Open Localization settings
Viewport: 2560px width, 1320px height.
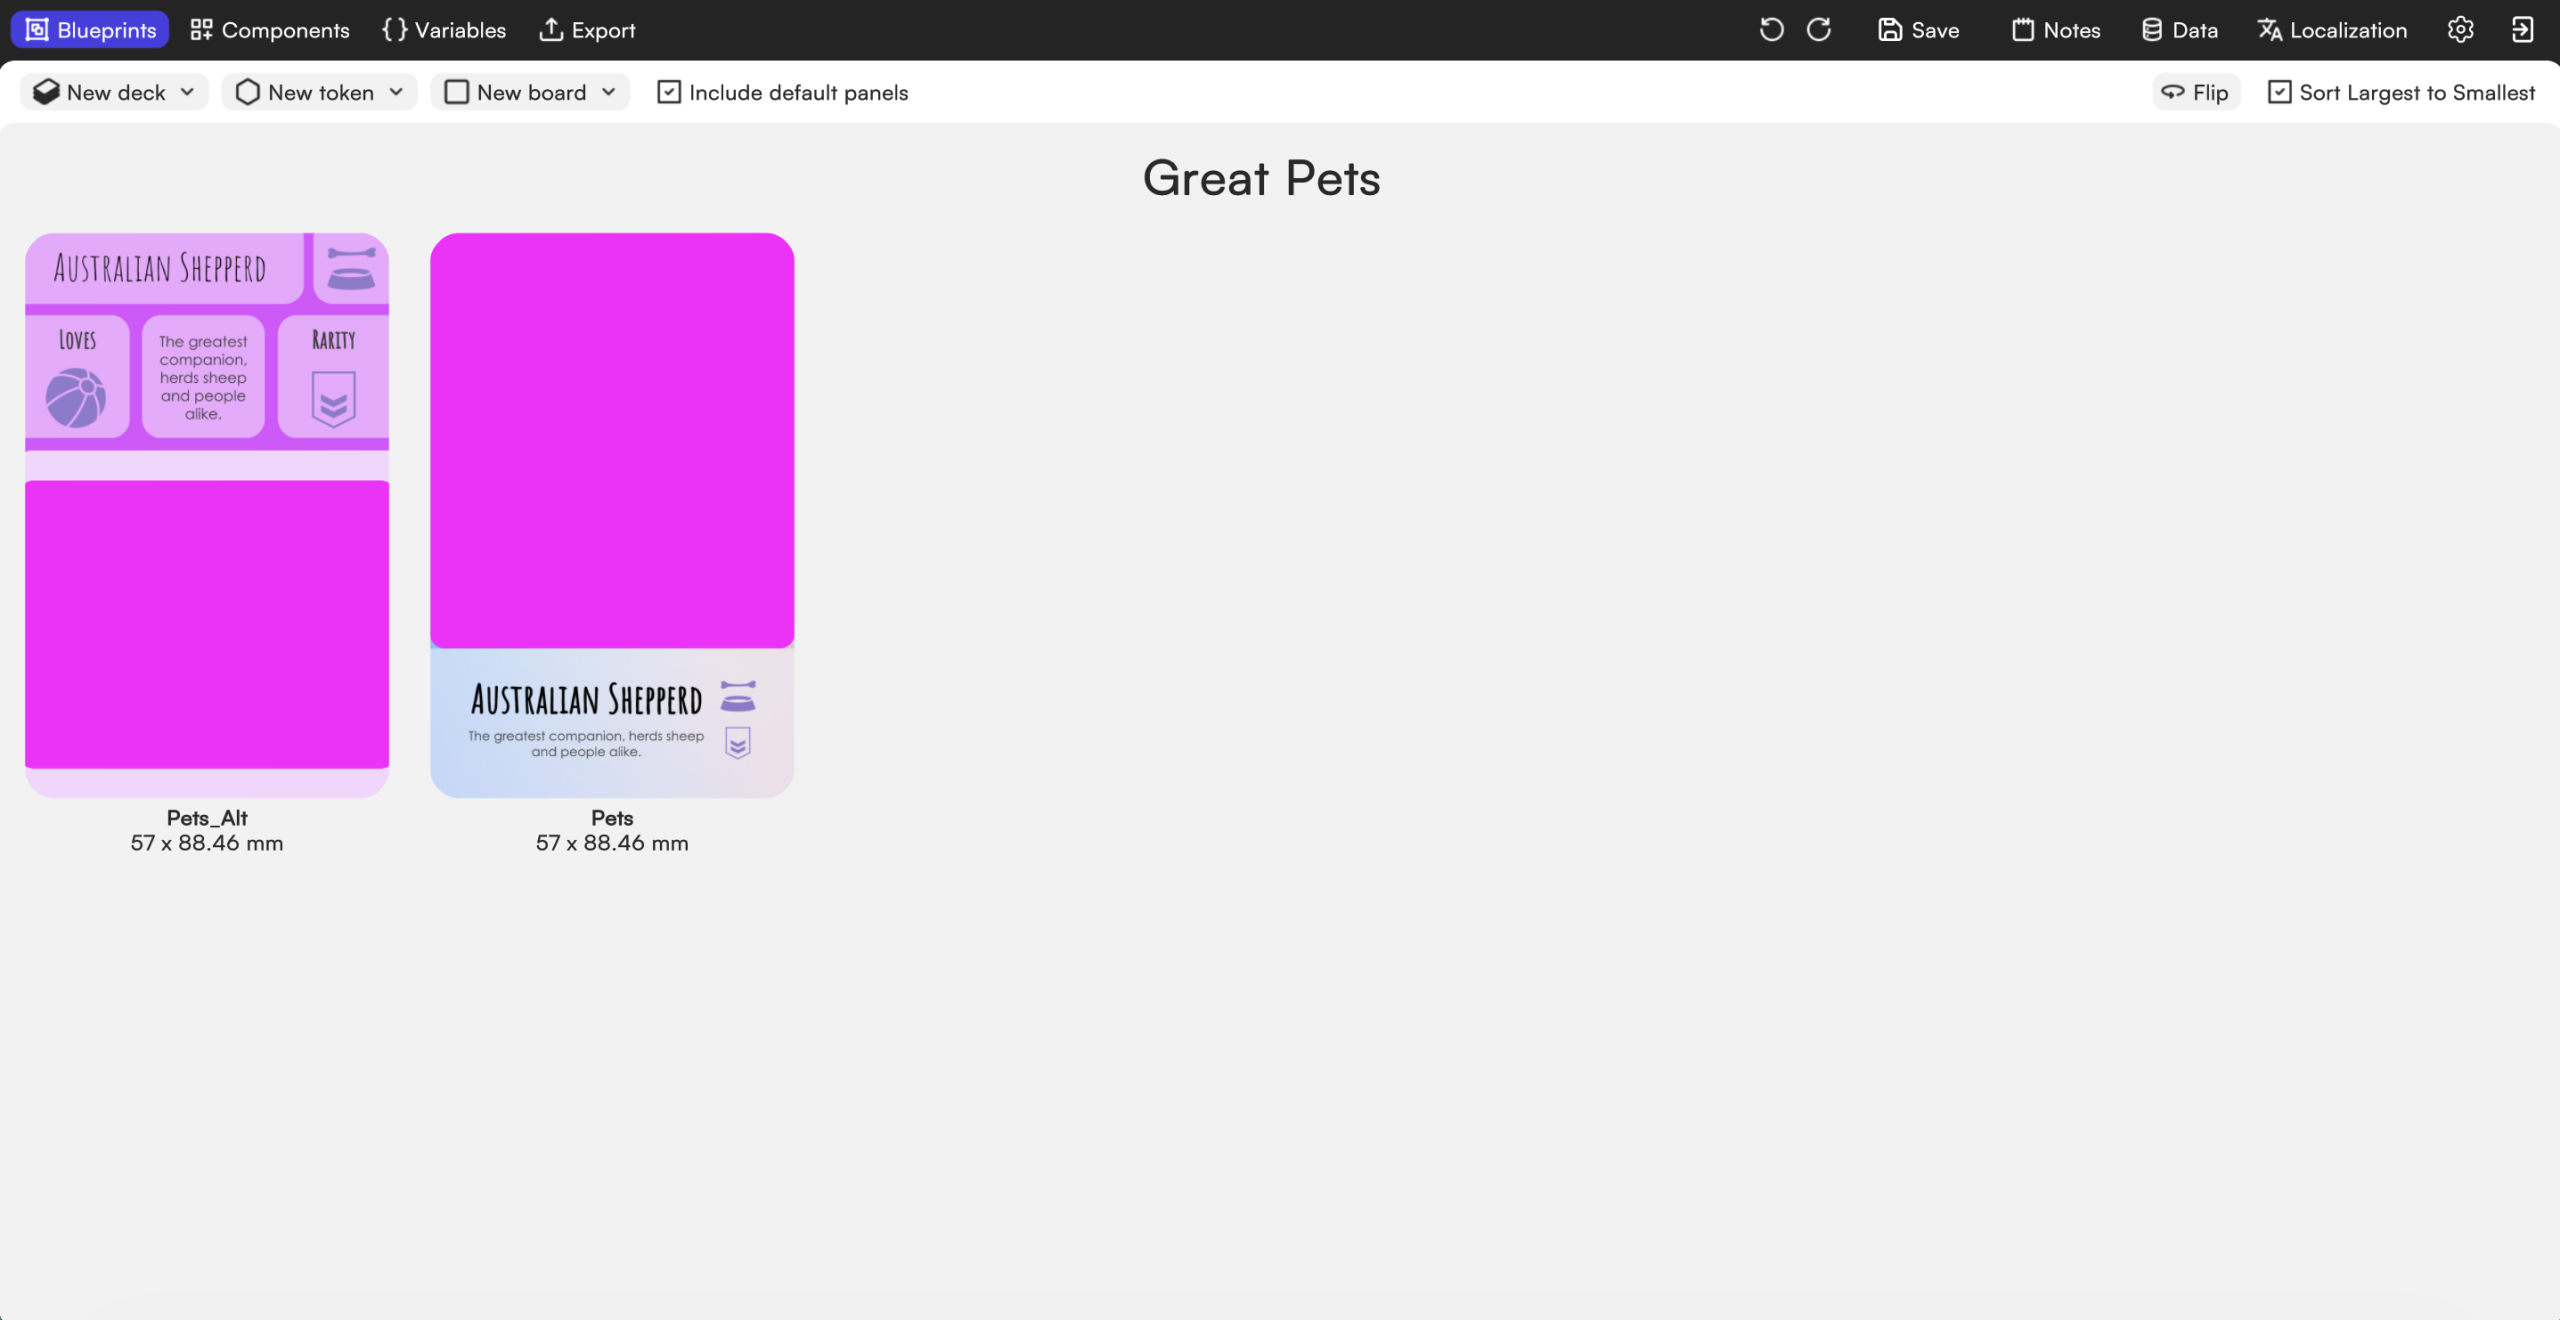pos(2332,30)
